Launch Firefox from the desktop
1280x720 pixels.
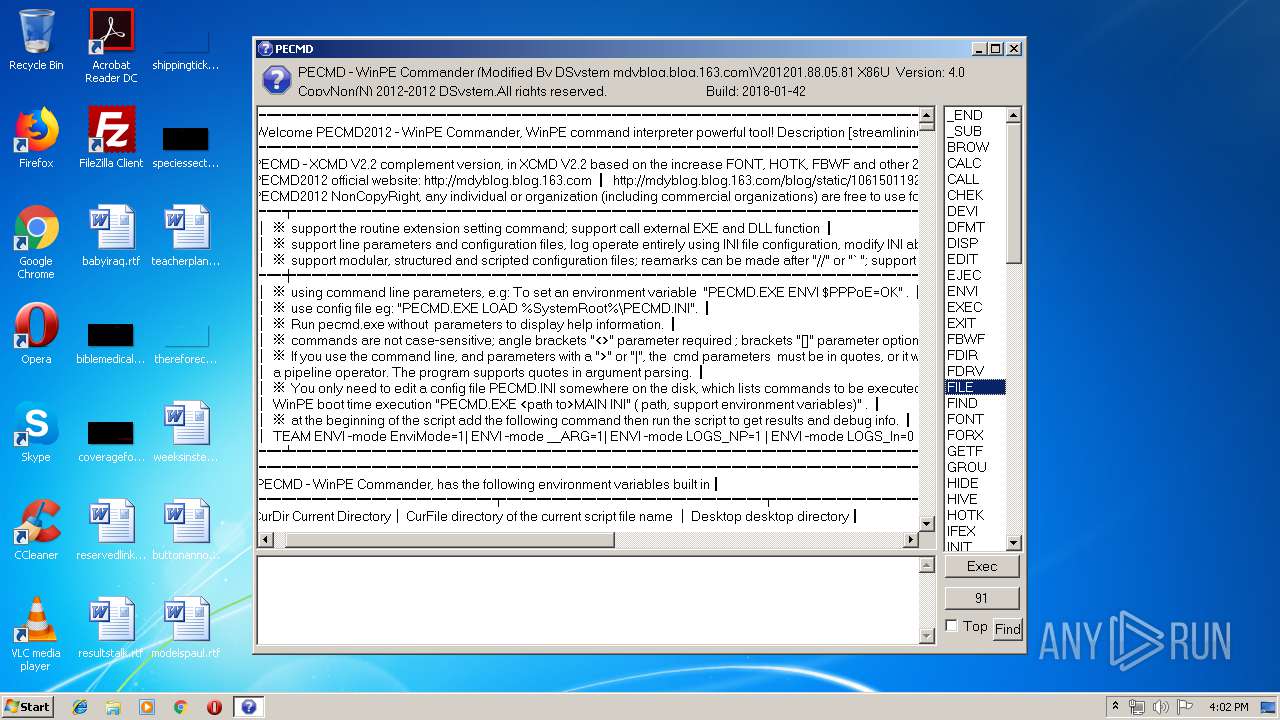click(x=36, y=138)
